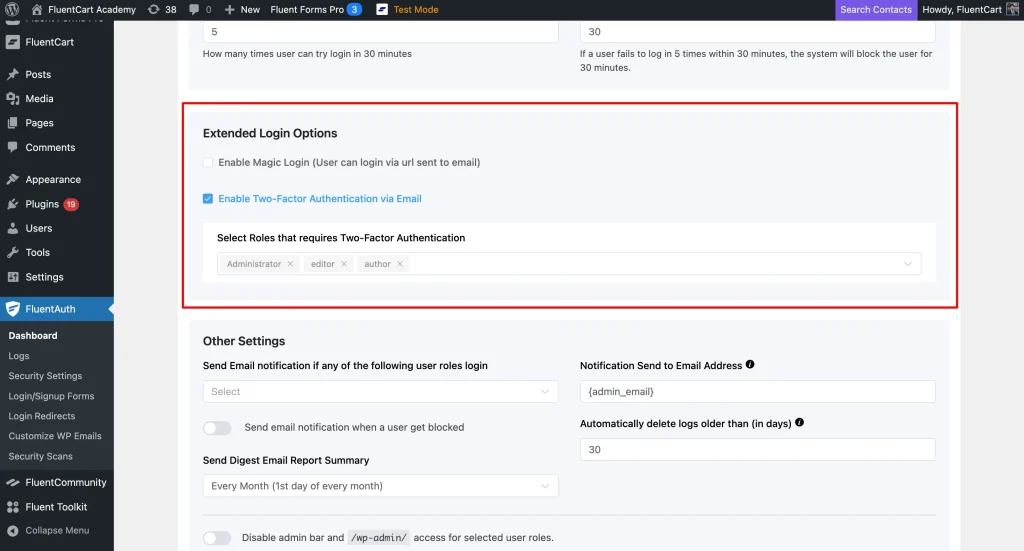
Task: Click the Extended Login Options heading
Action: (270, 133)
